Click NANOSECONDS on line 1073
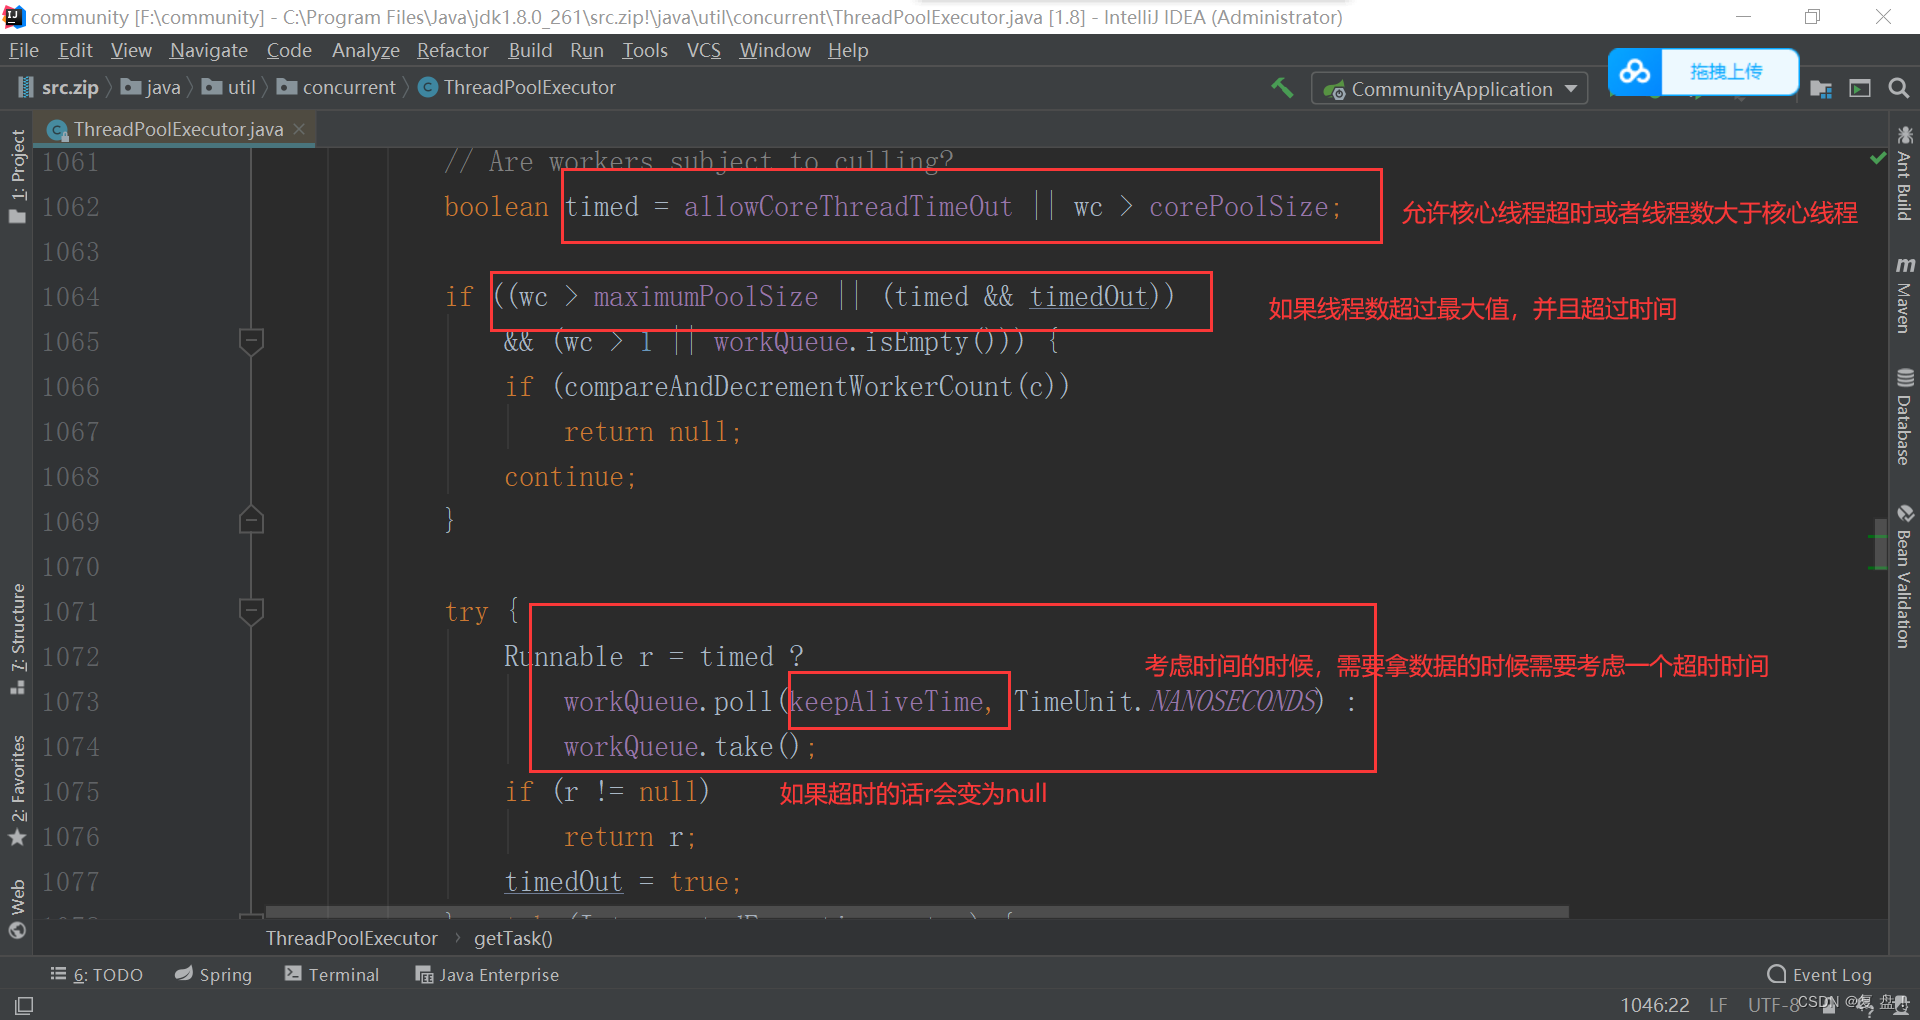1920x1020 pixels. (x=1233, y=702)
